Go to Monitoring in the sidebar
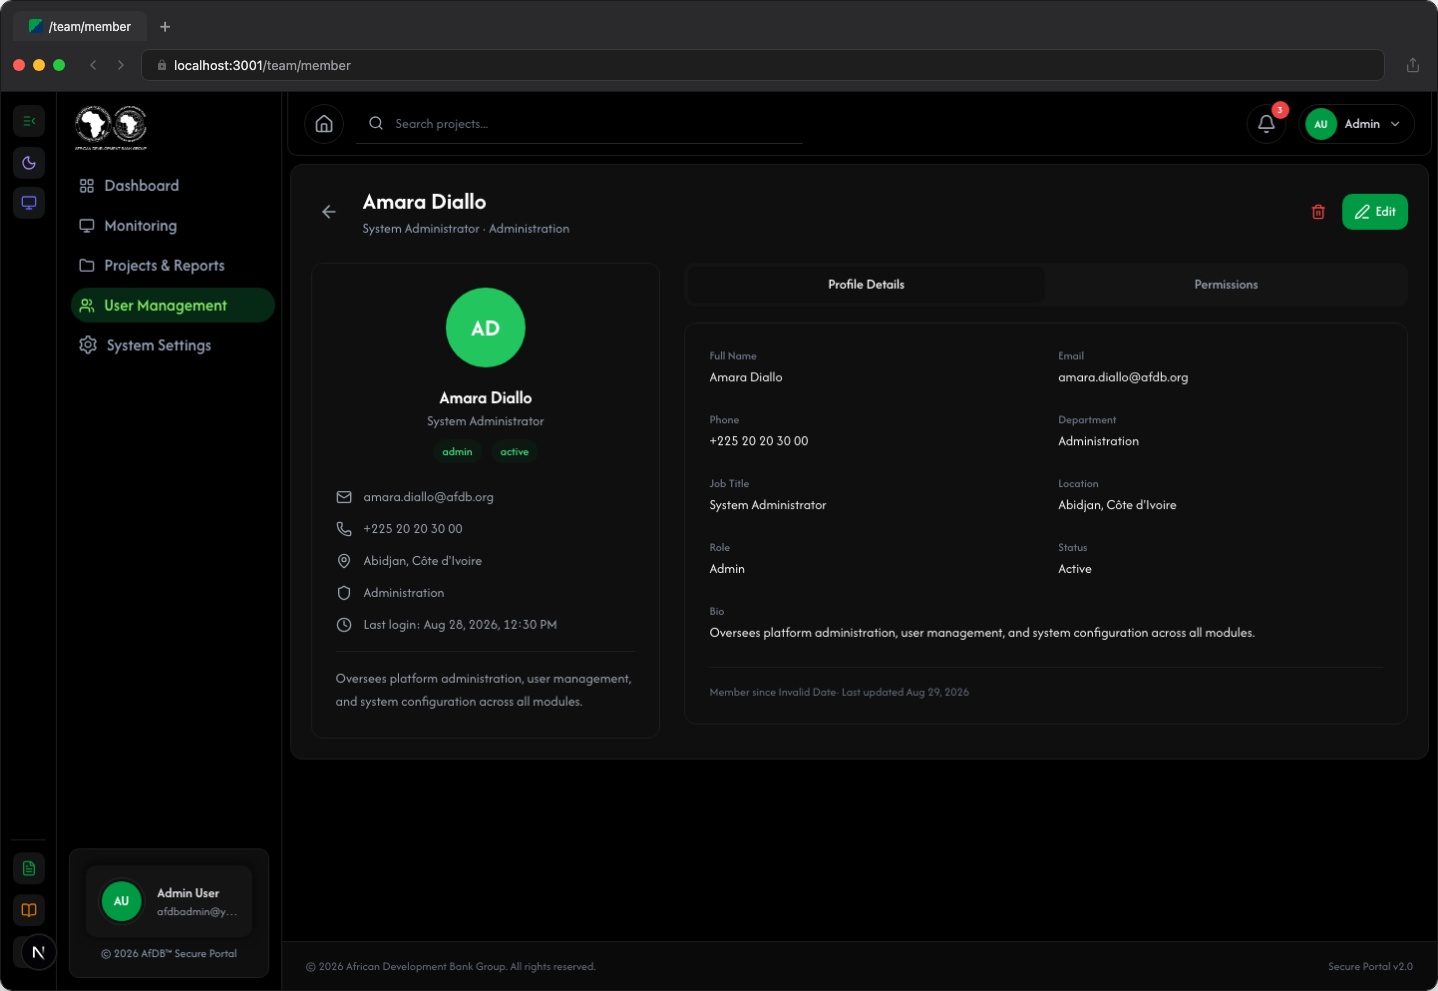This screenshot has height=991, width=1438. coord(172,226)
